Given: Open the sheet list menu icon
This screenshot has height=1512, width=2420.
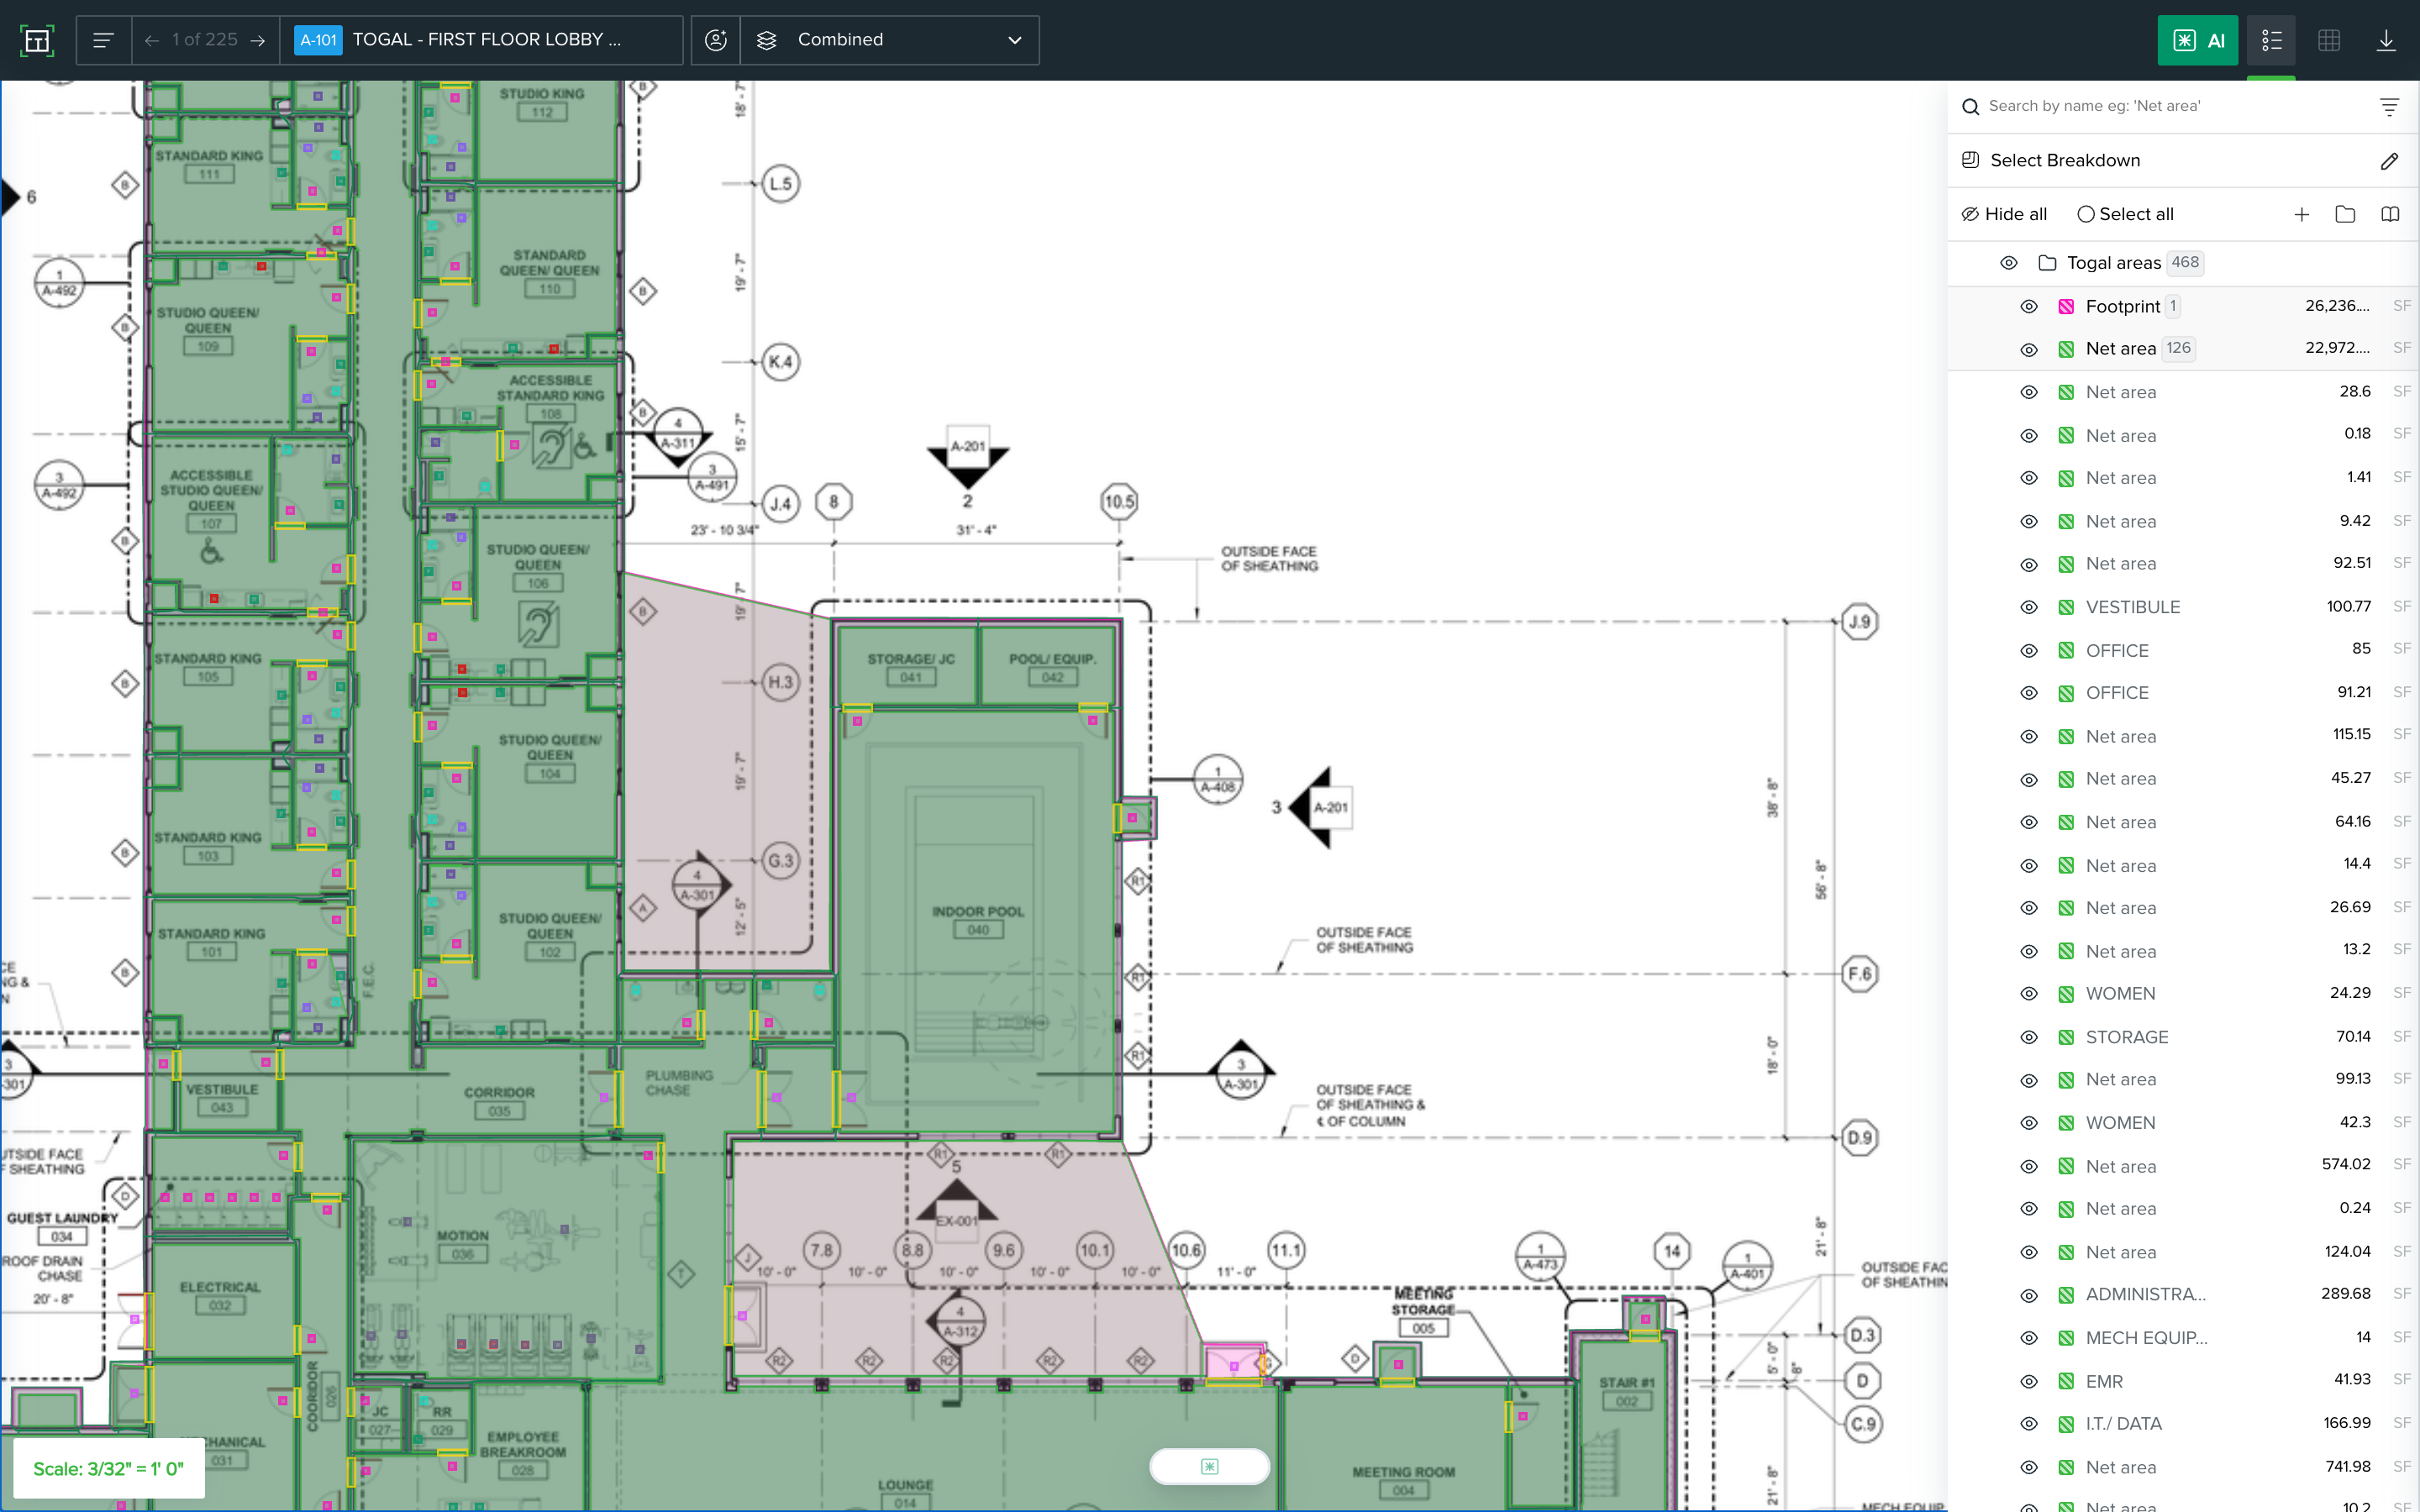Looking at the screenshot, I should (103, 40).
